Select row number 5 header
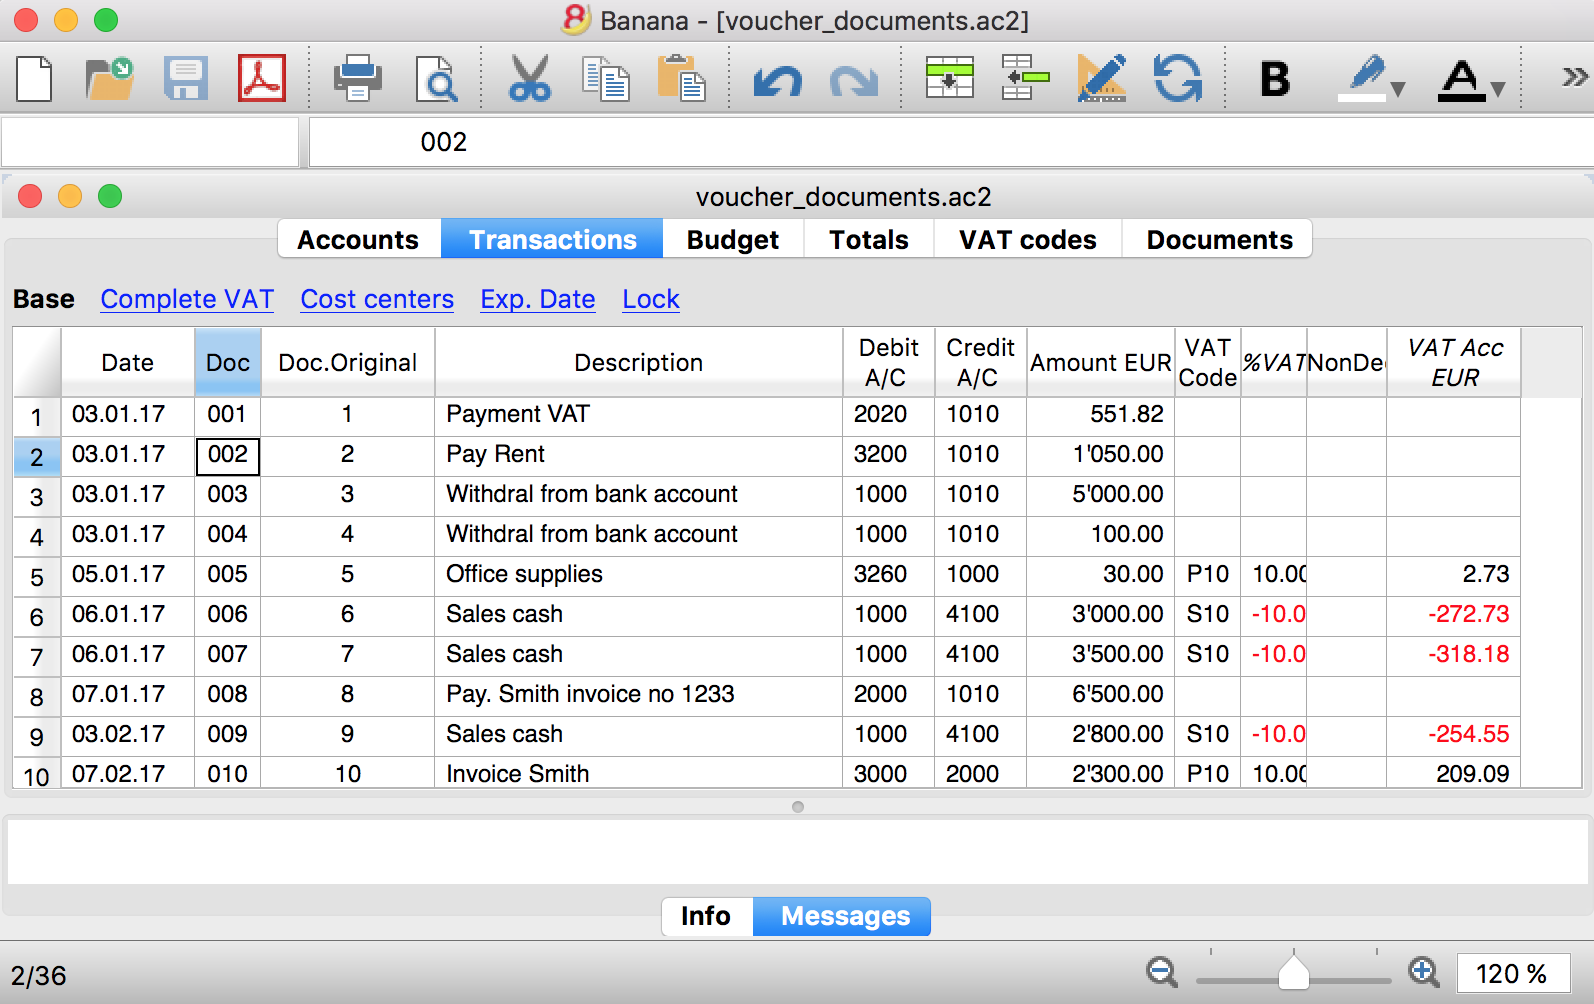1594x1004 pixels. coord(37,577)
